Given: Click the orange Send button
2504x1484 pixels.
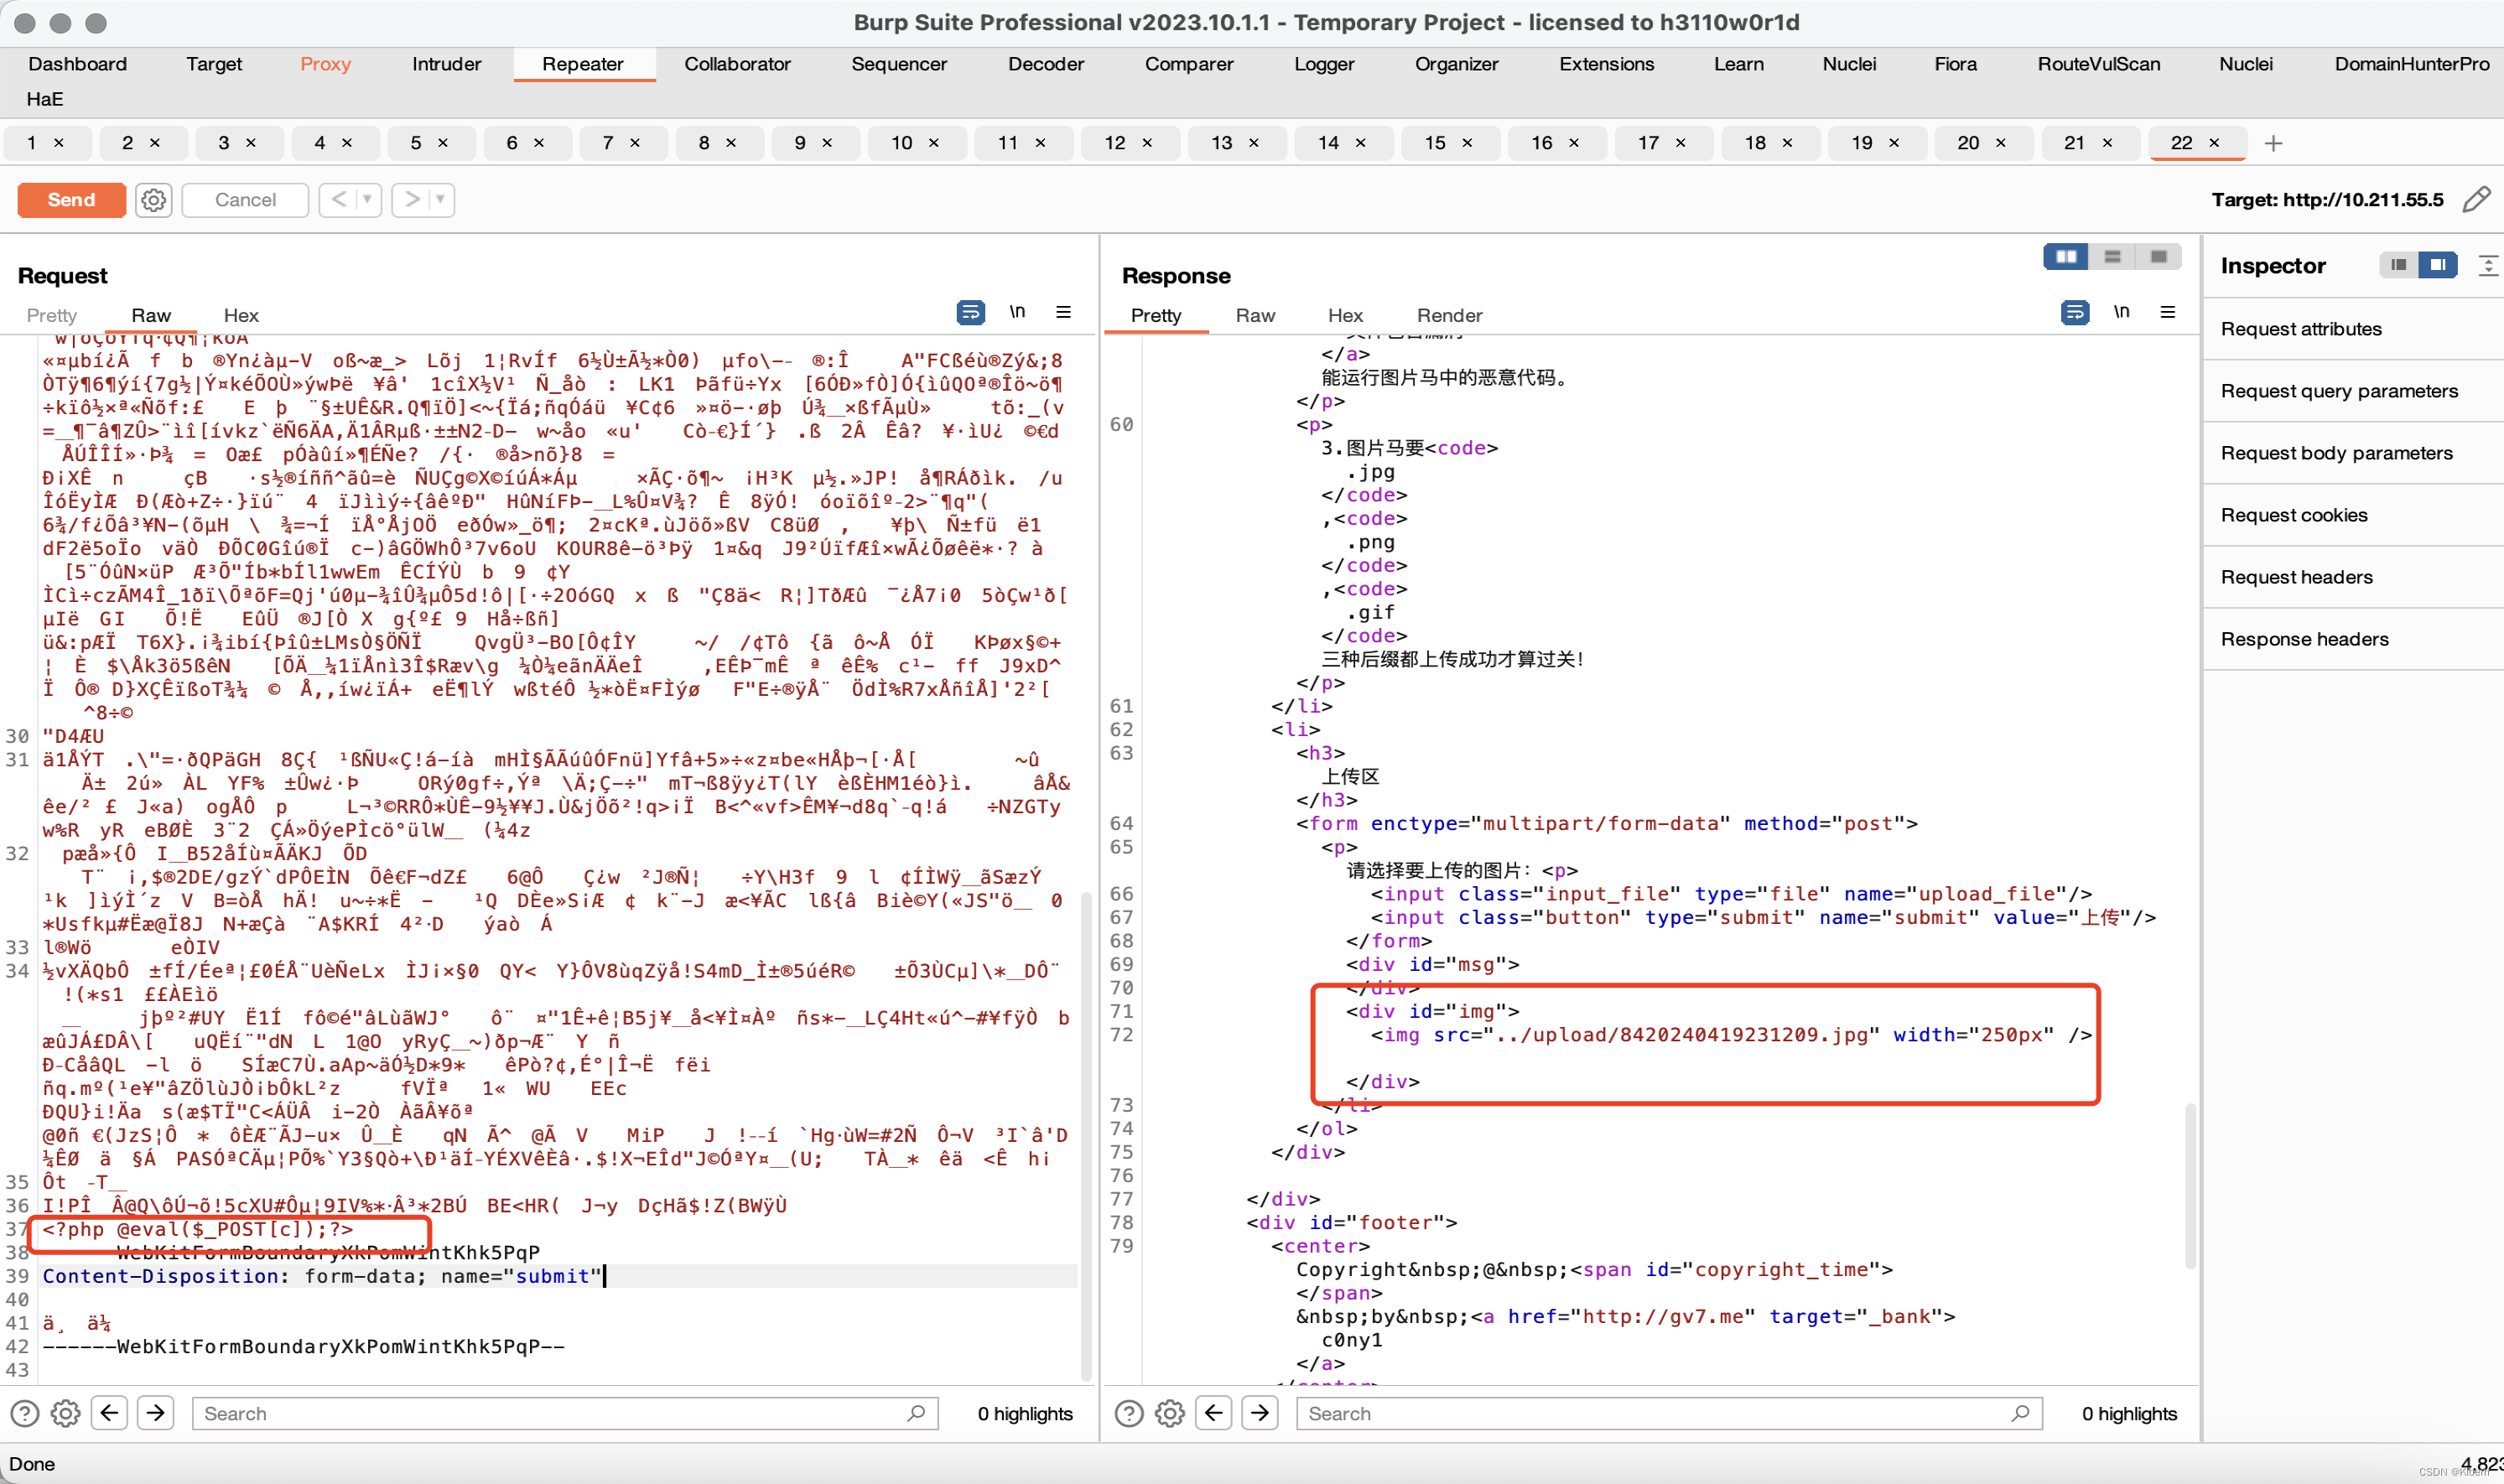Looking at the screenshot, I should tap(71, 200).
